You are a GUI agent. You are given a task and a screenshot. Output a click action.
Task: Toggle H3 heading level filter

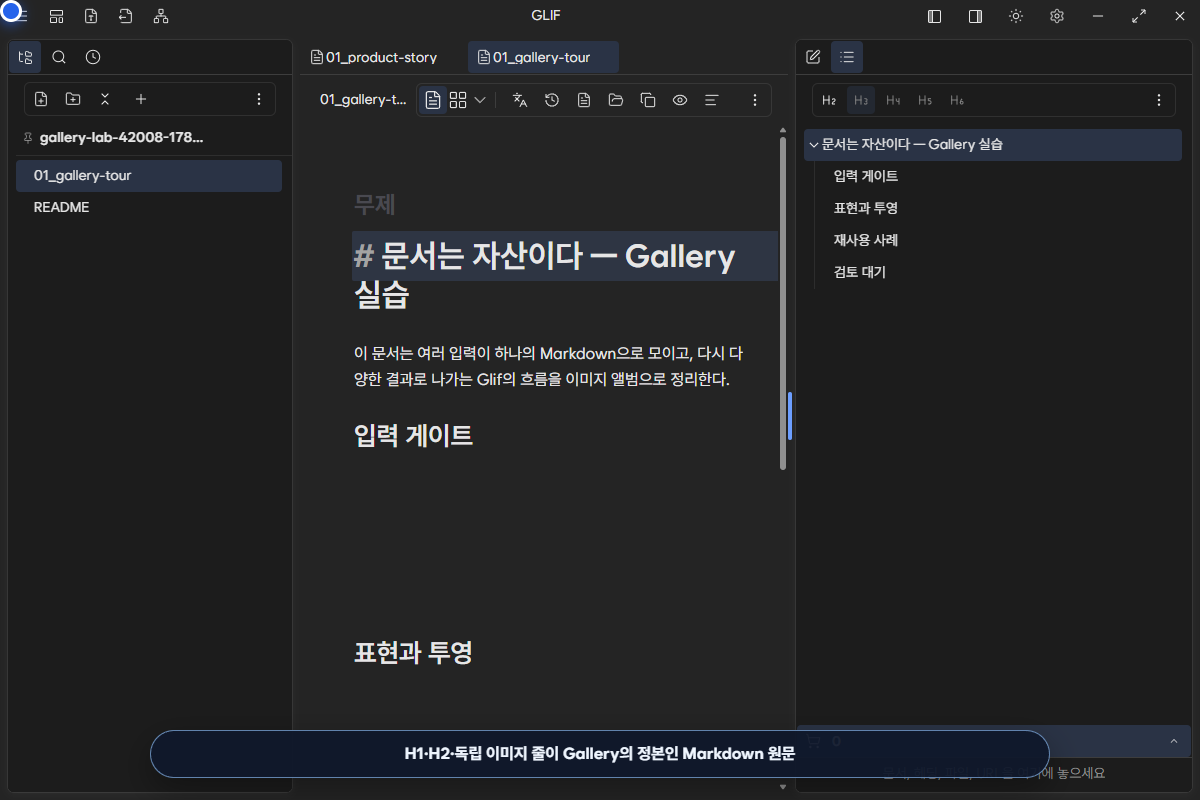coord(861,100)
